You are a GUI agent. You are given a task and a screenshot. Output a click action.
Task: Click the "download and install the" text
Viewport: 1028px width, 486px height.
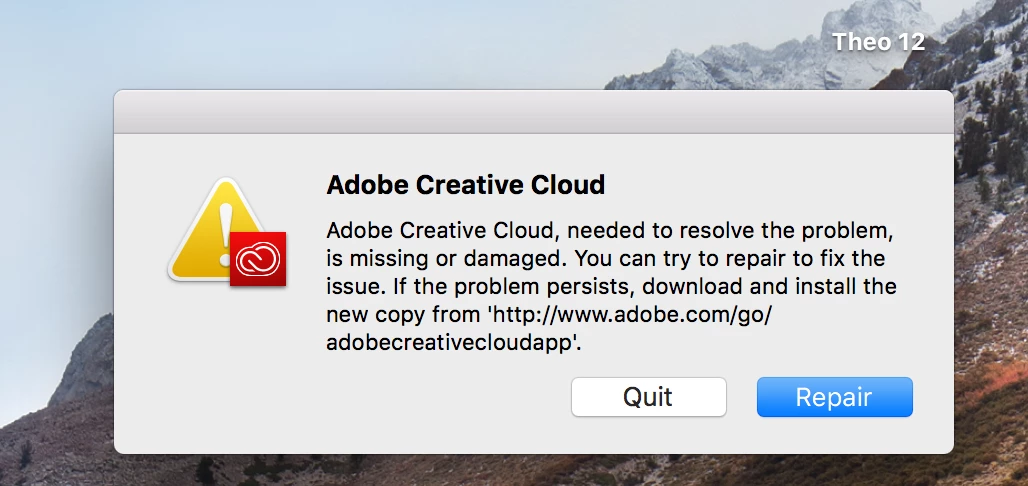(x=765, y=287)
